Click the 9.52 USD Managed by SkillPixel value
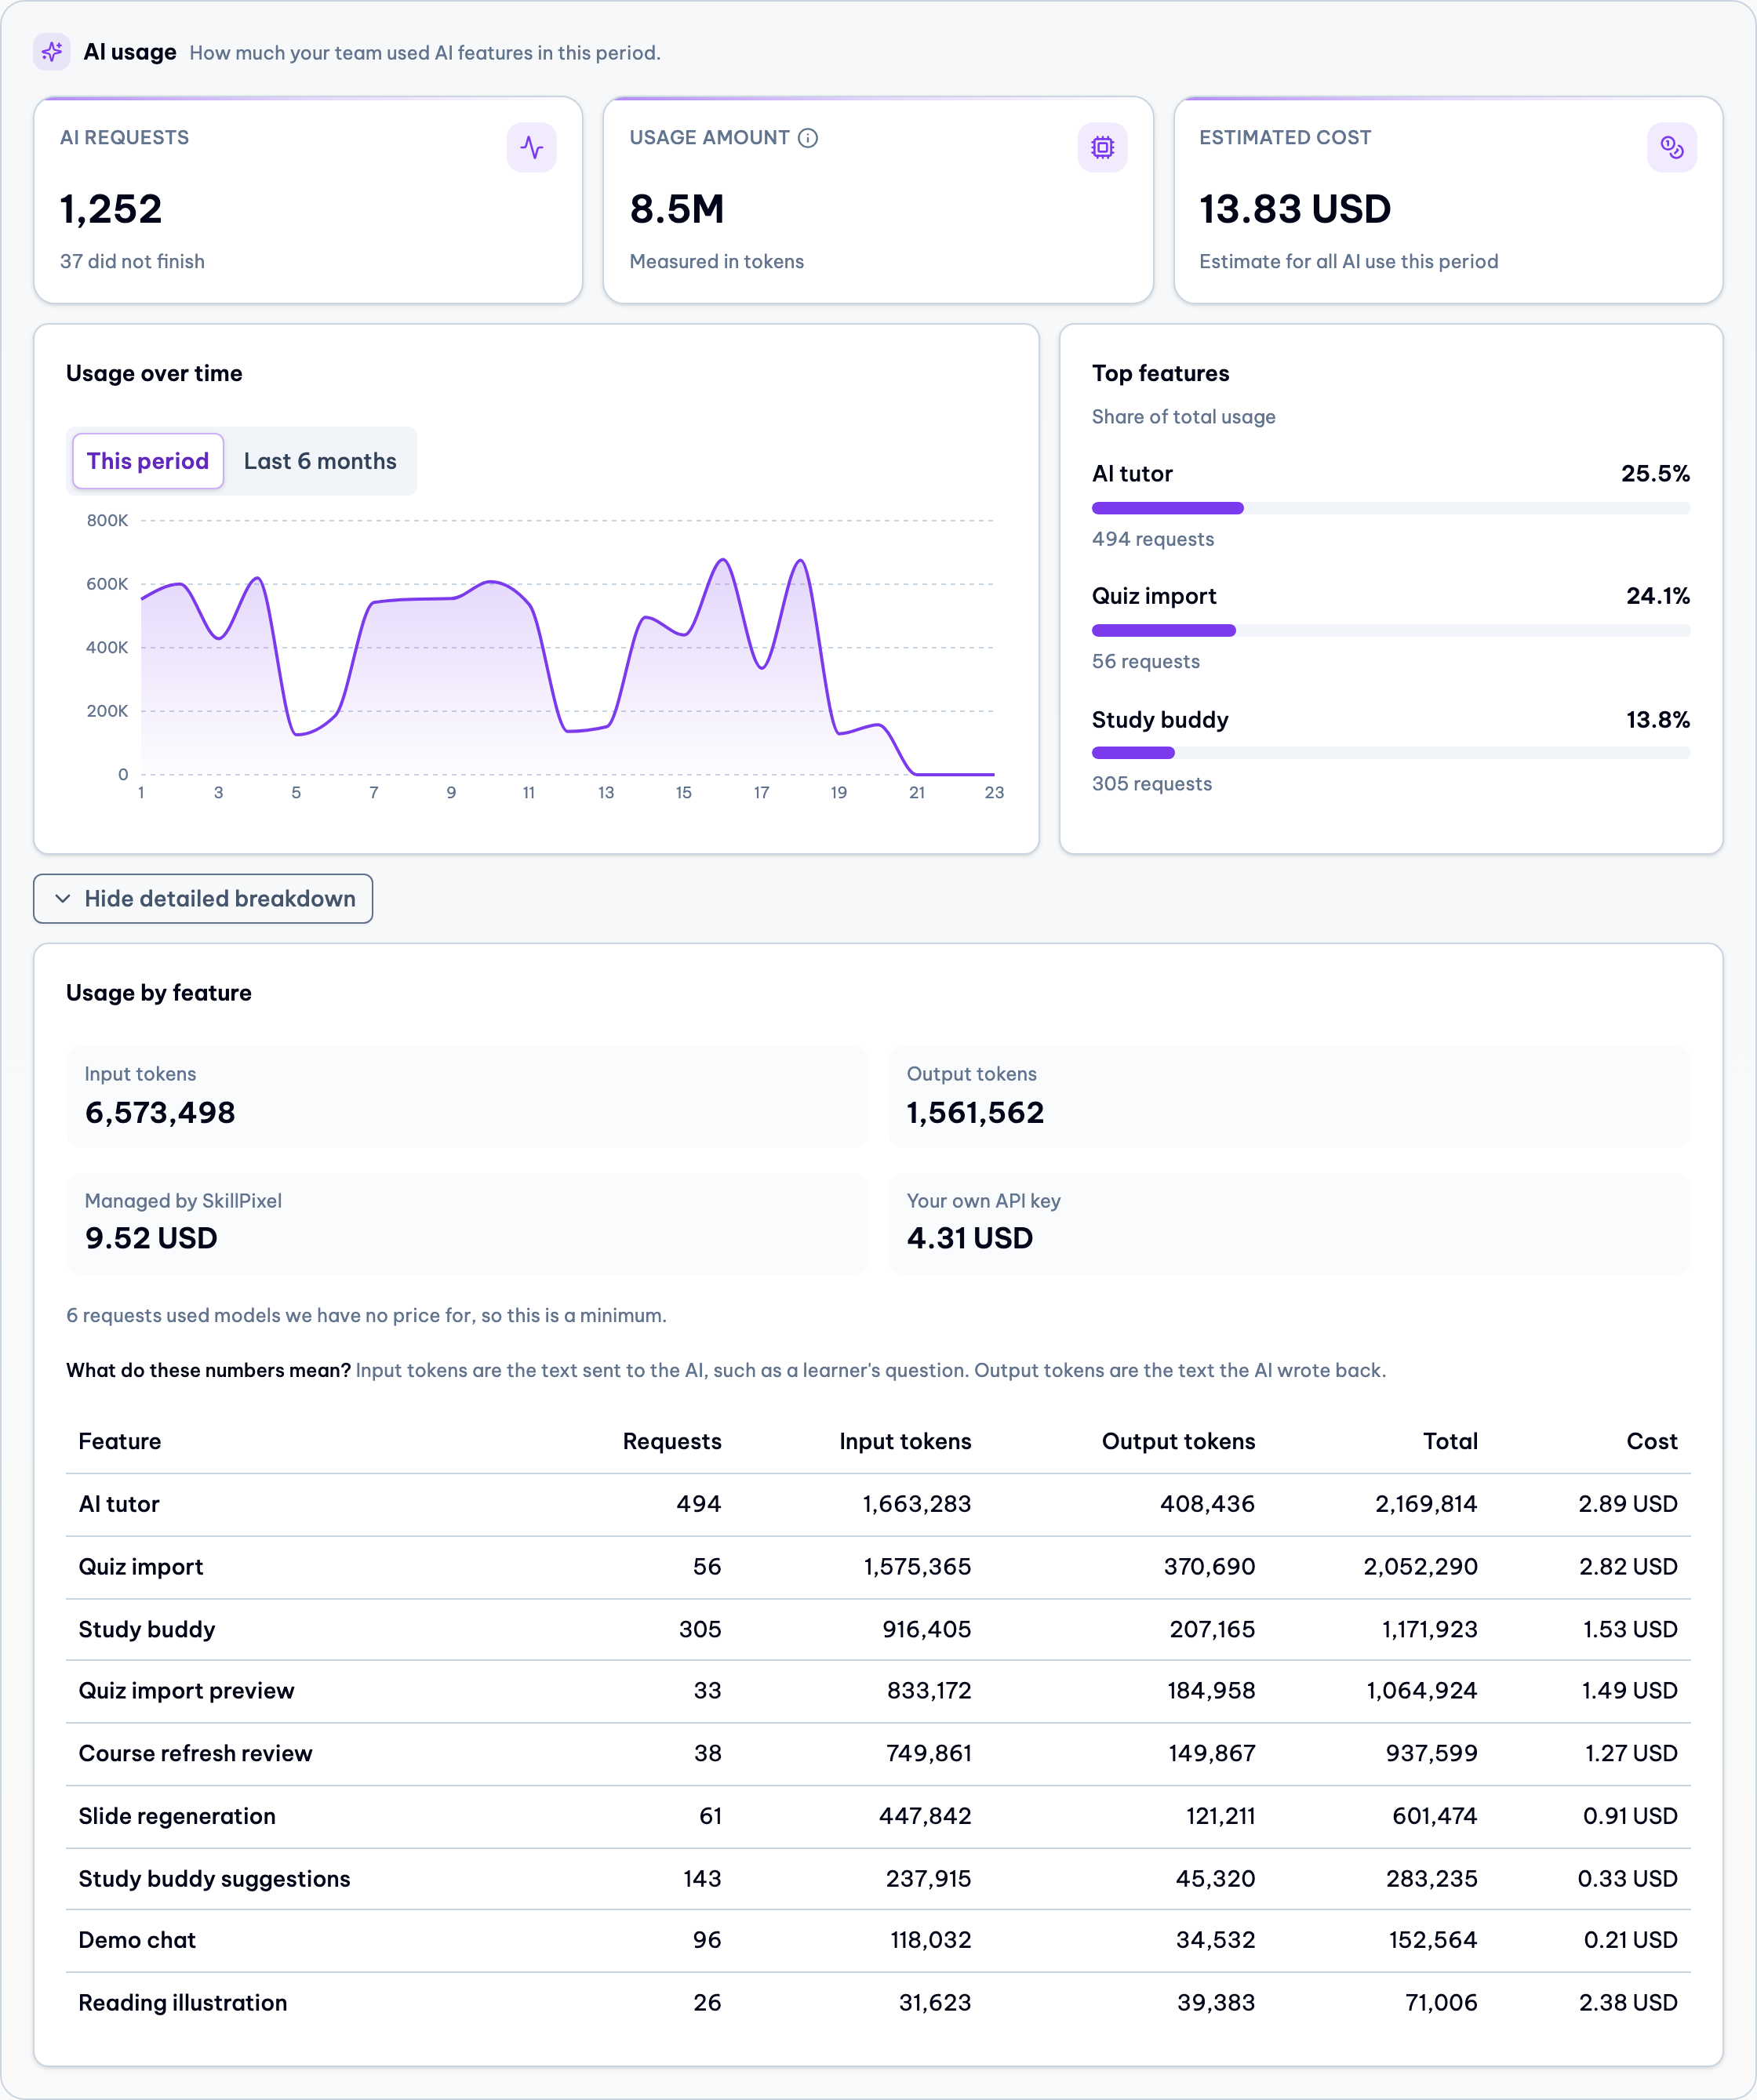This screenshot has height=2100, width=1757. (x=151, y=1238)
